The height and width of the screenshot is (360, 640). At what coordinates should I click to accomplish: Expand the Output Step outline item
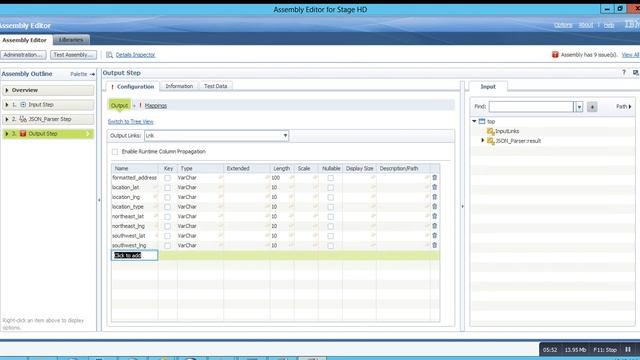coord(7,133)
